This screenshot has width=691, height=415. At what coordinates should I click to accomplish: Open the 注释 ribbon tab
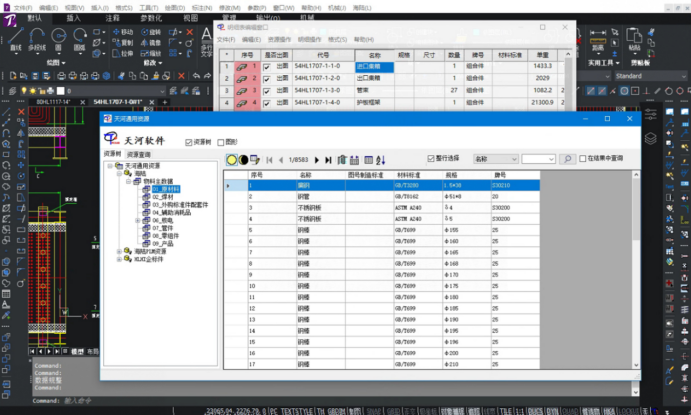click(x=112, y=18)
